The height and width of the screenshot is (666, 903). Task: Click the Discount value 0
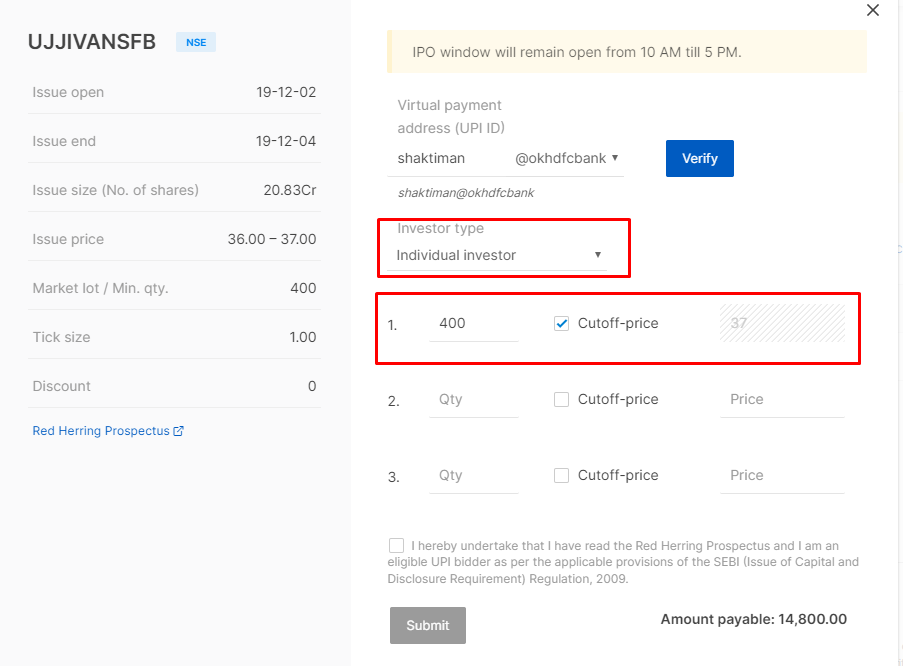[312, 386]
